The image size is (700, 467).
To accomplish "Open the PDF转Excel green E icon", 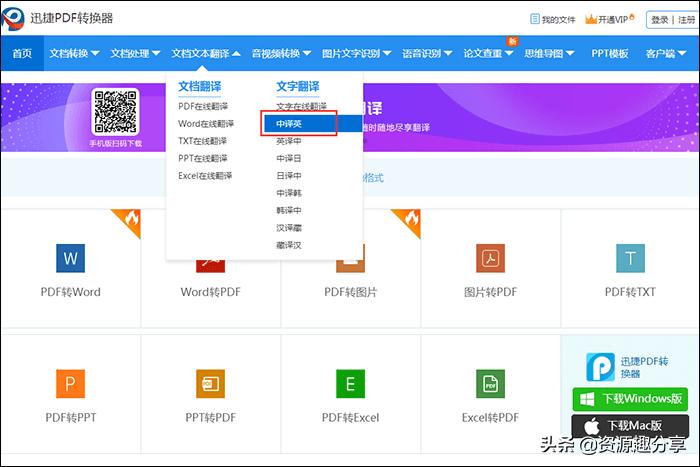I will pos(350,384).
